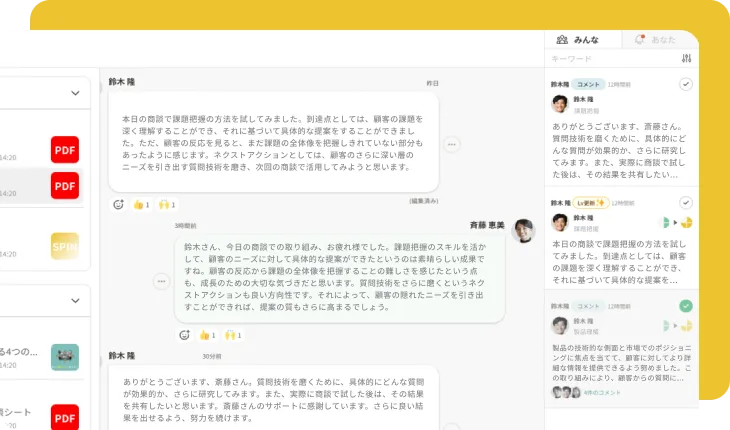Collapse the top file list section chevron
Screen dimensions: 730x430
click(x=75, y=93)
